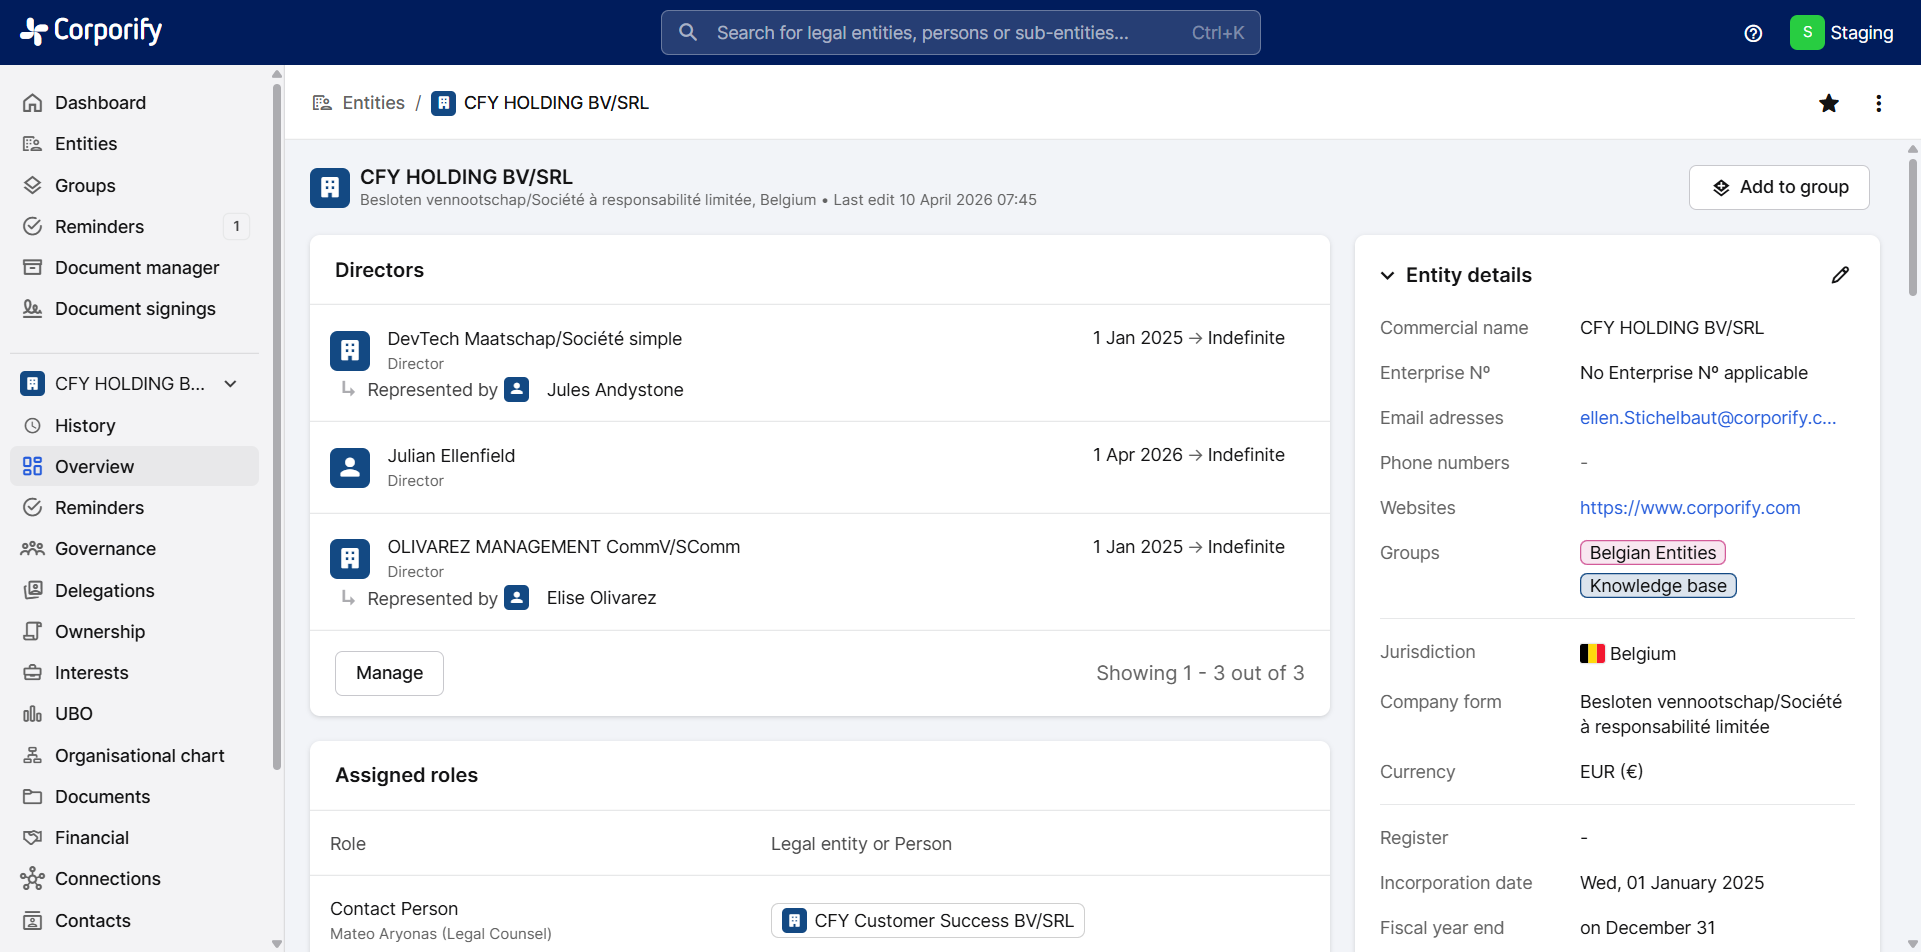The image size is (1921, 952).
Task: Open Organisational chart in sidebar
Action: tap(139, 756)
